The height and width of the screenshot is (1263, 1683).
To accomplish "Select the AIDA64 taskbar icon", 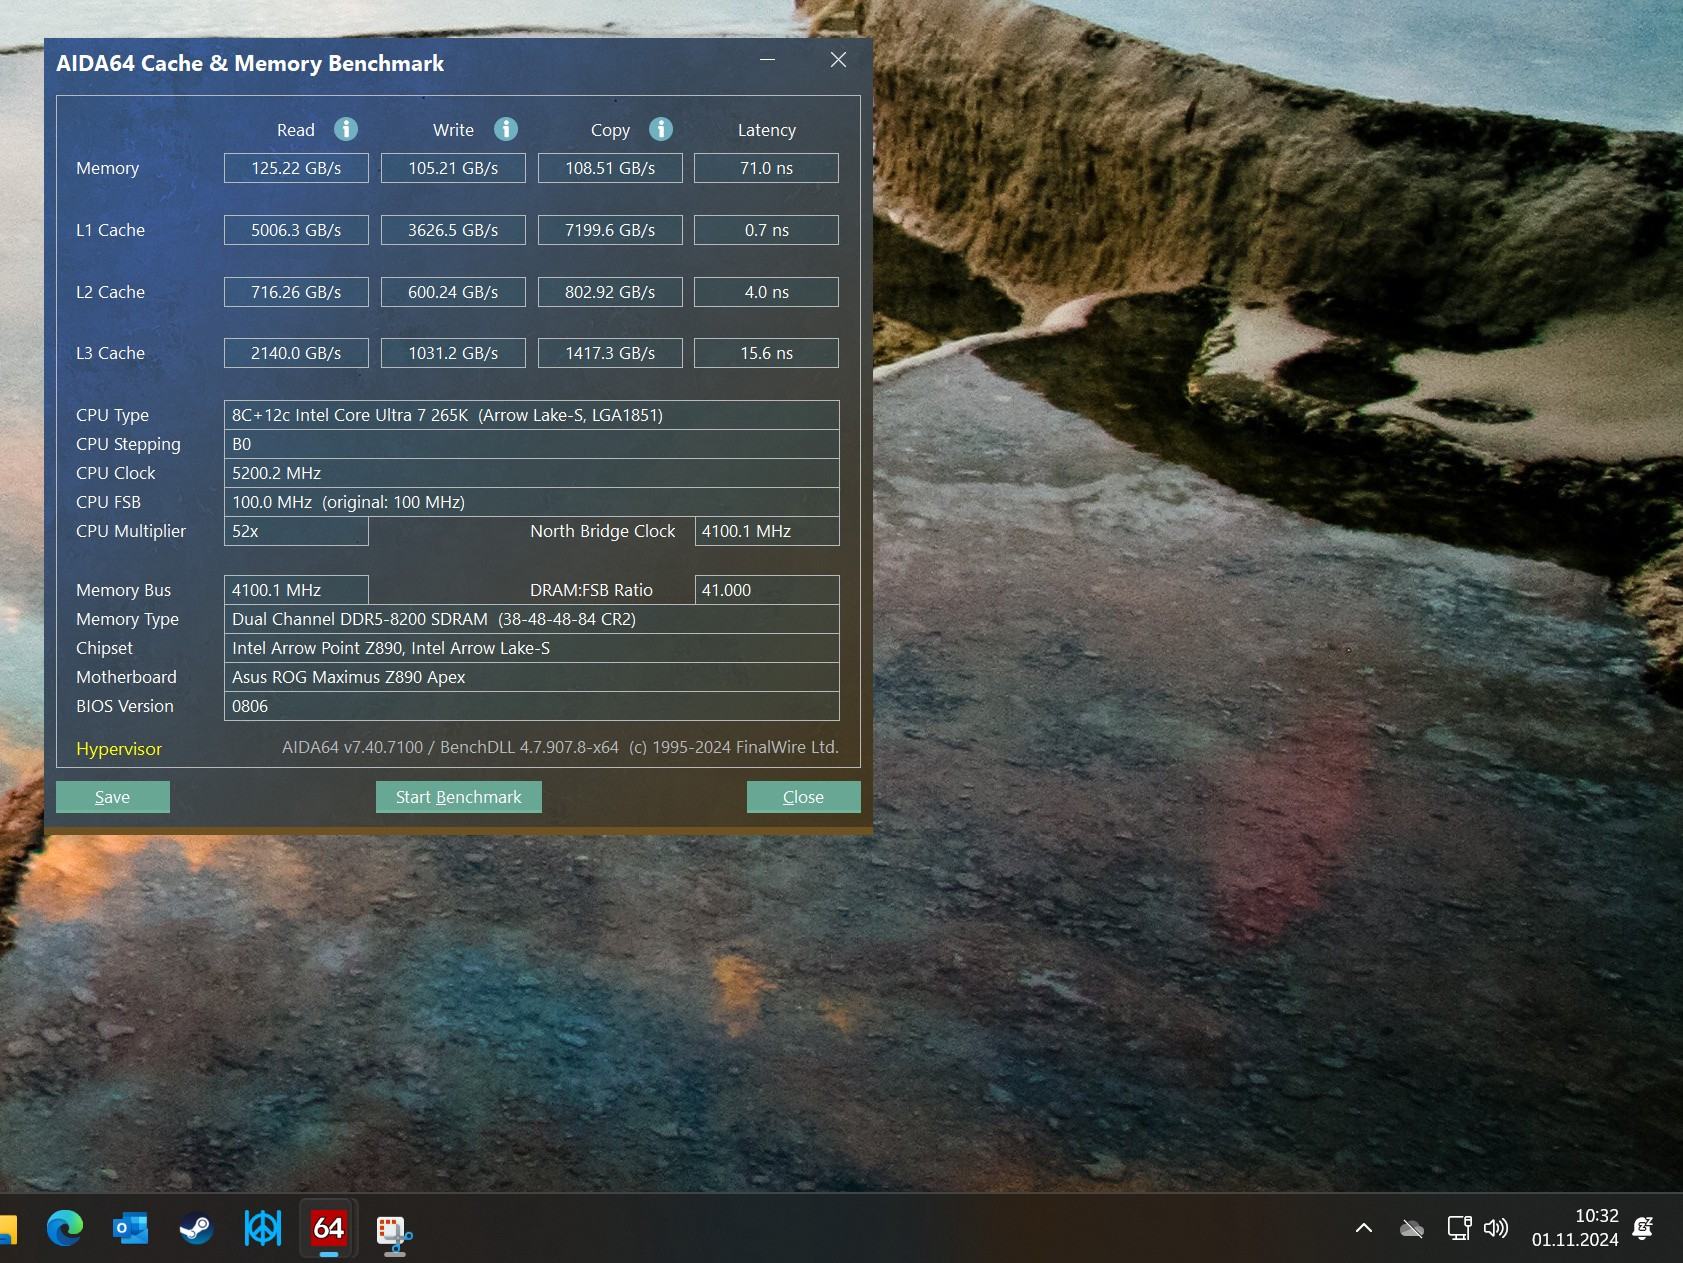I will (x=328, y=1228).
